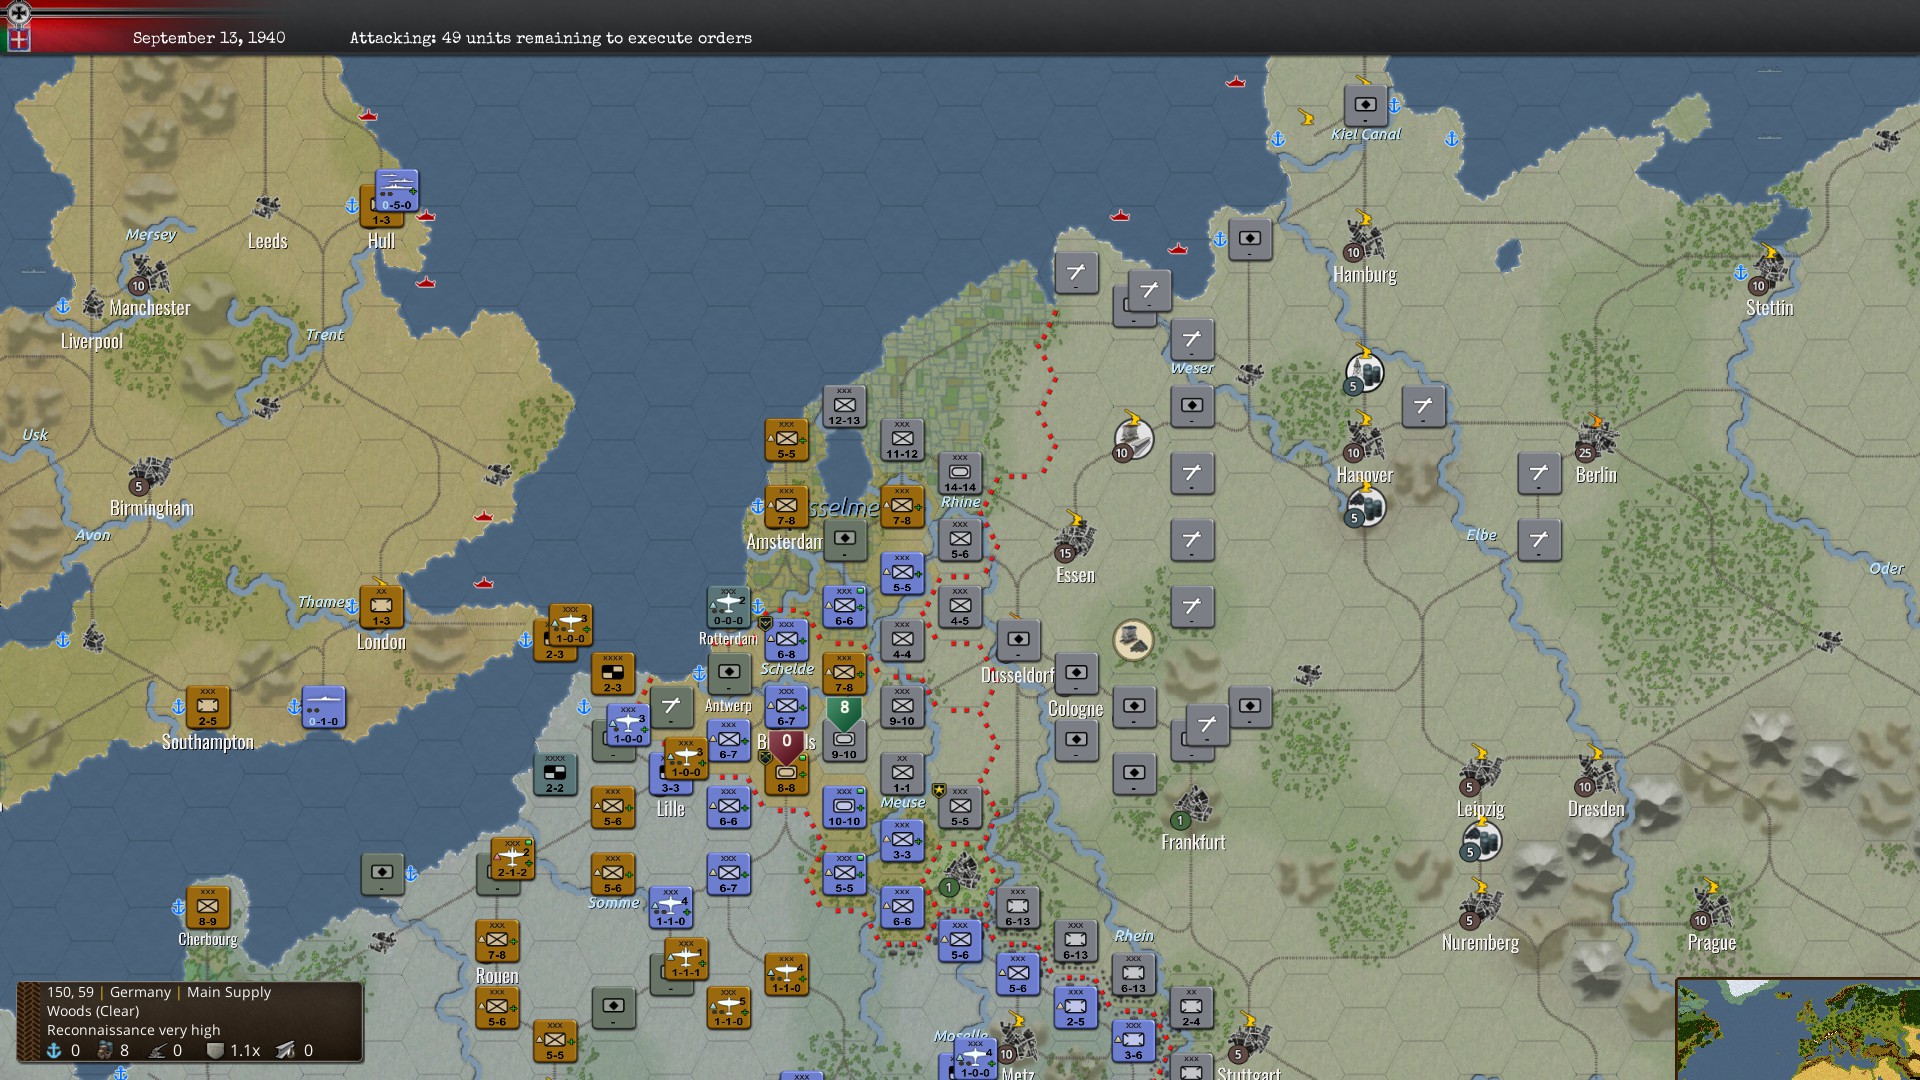Click the mine resource icon marked 10
Image resolution: width=1920 pixels, height=1080 pixels.
[1133, 439]
